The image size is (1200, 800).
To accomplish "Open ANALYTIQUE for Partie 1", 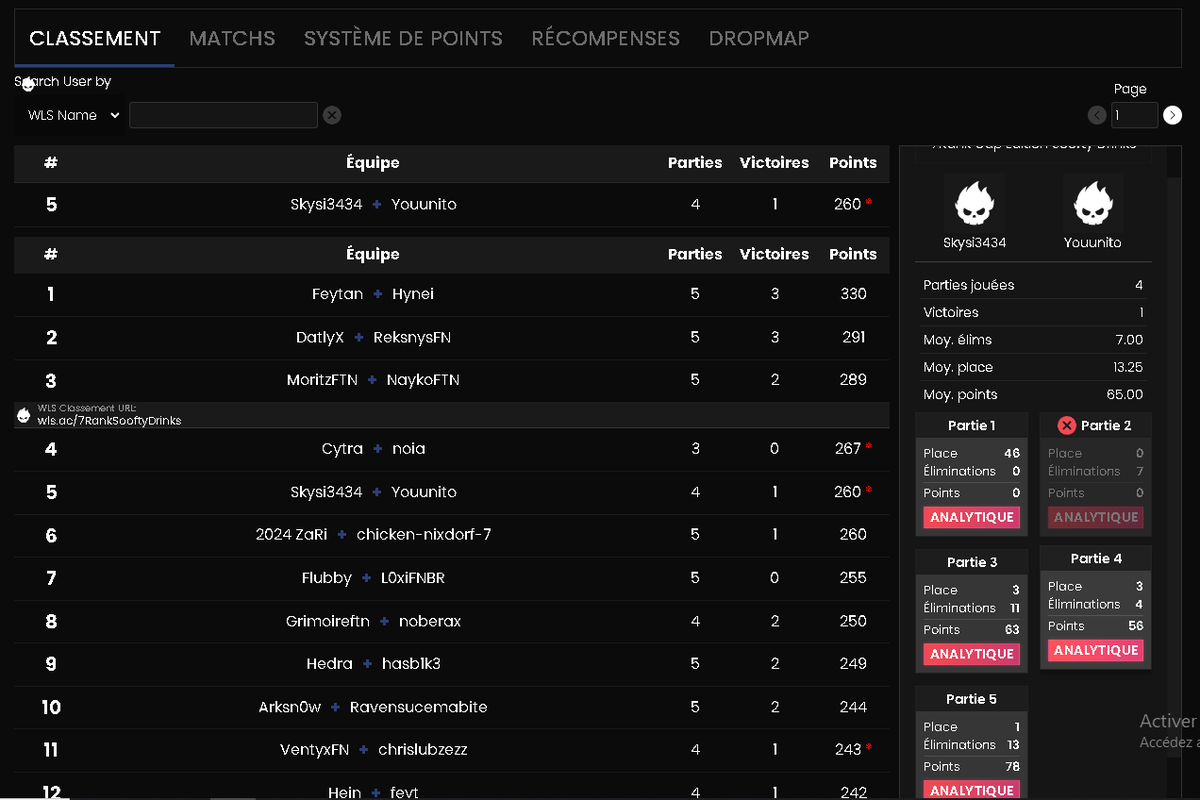I will tap(971, 518).
